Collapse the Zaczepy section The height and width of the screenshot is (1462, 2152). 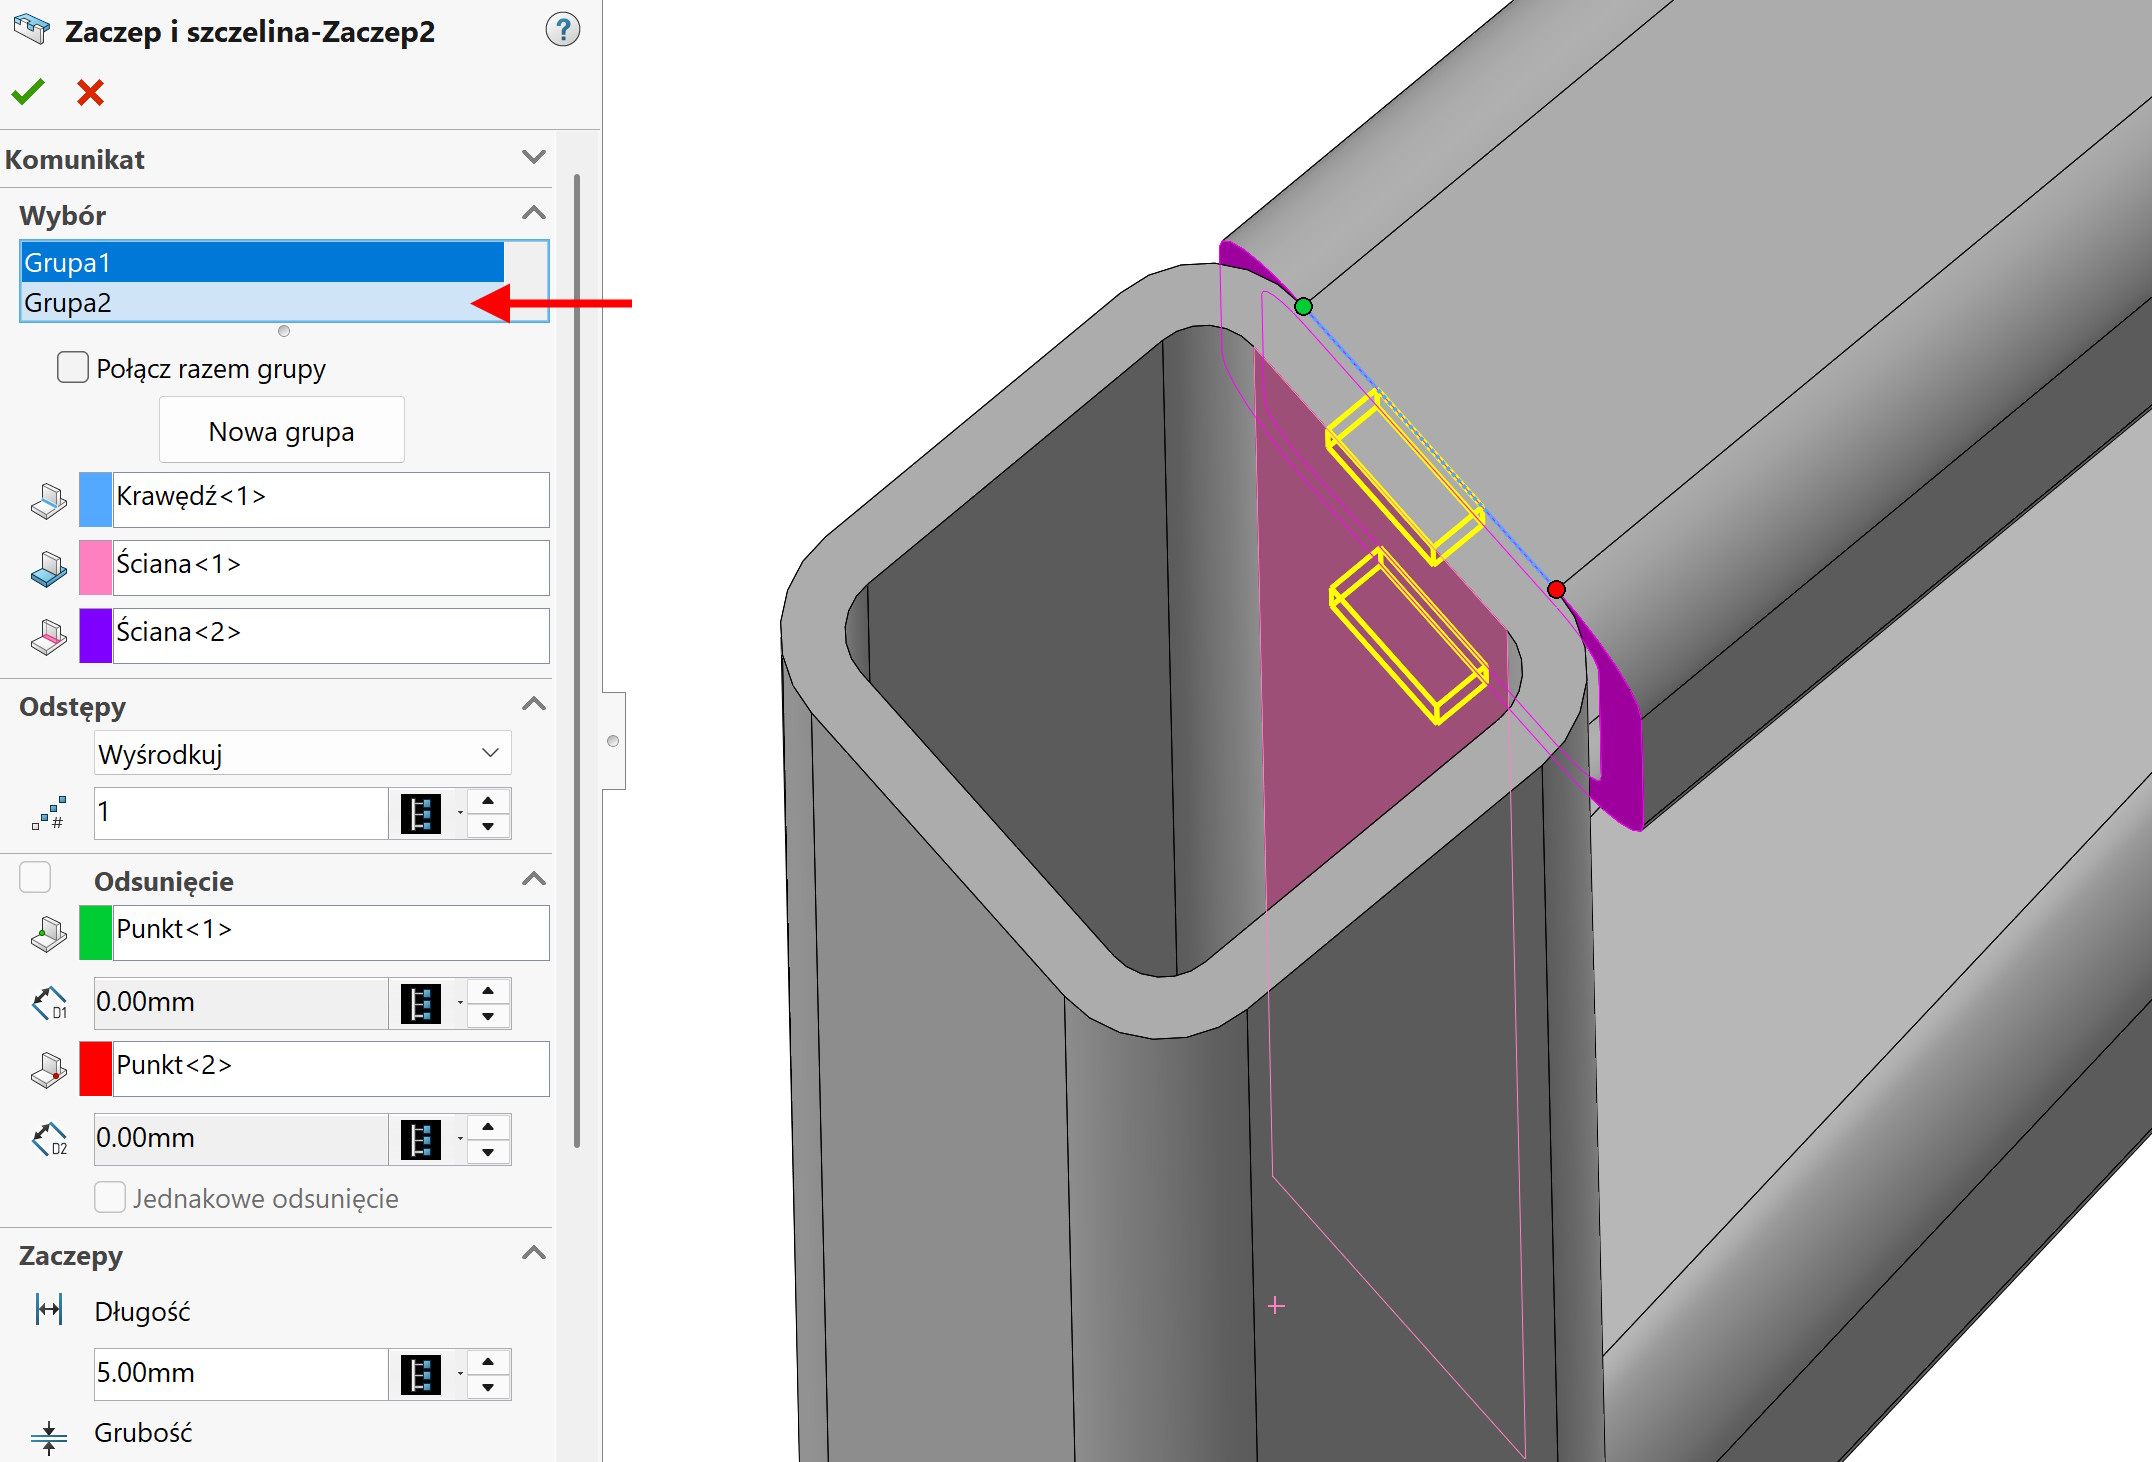tap(534, 1253)
